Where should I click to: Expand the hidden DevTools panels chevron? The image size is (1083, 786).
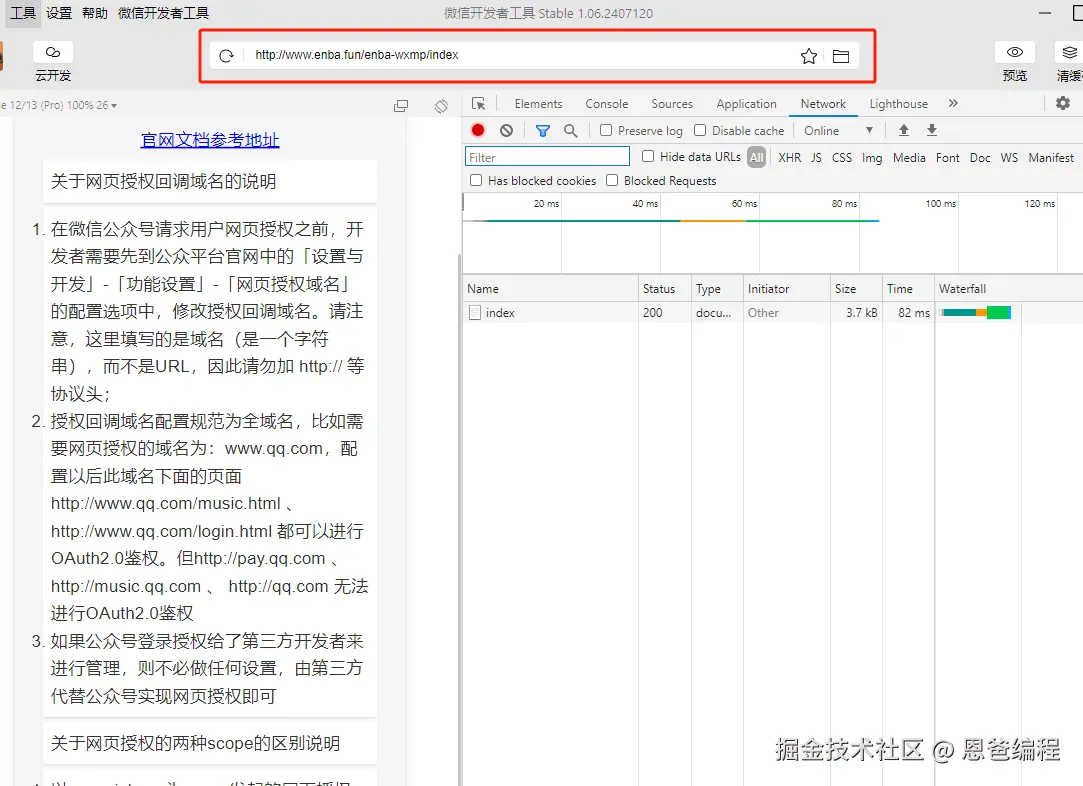pyautogui.click(x=953, y=103)
